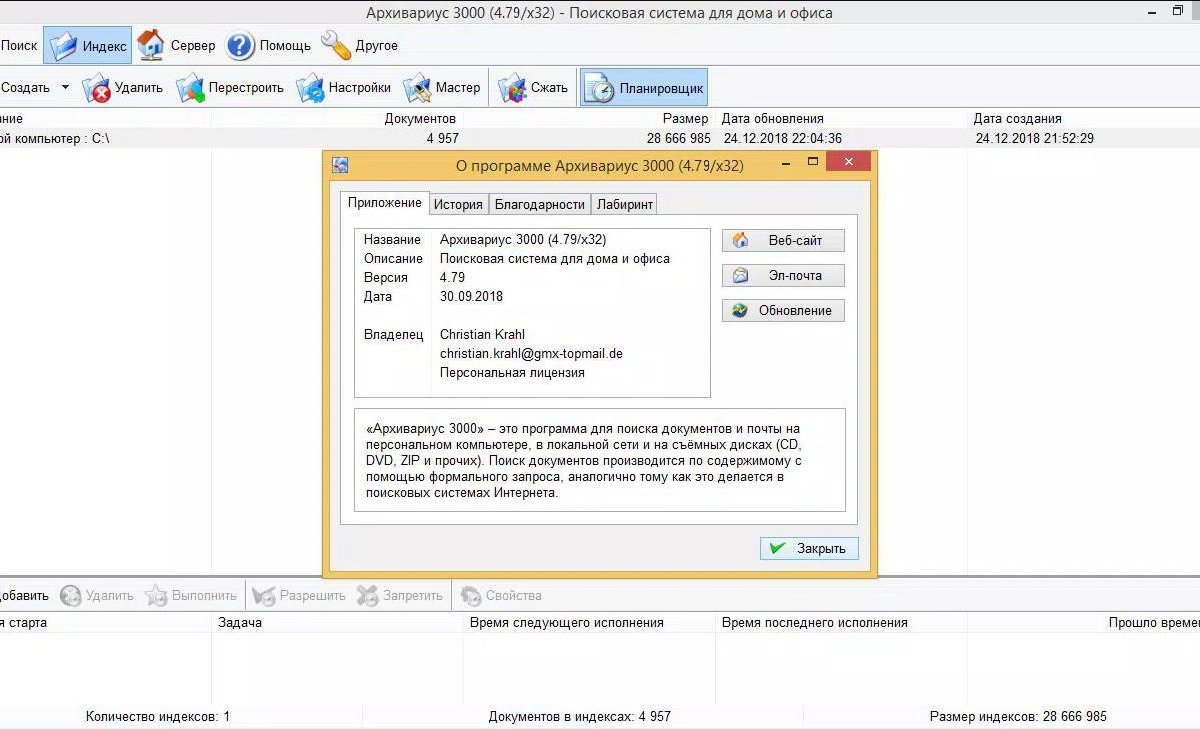1200x729 pixels.
Task: Open task Свойства
Action: (x=501, y=596)
